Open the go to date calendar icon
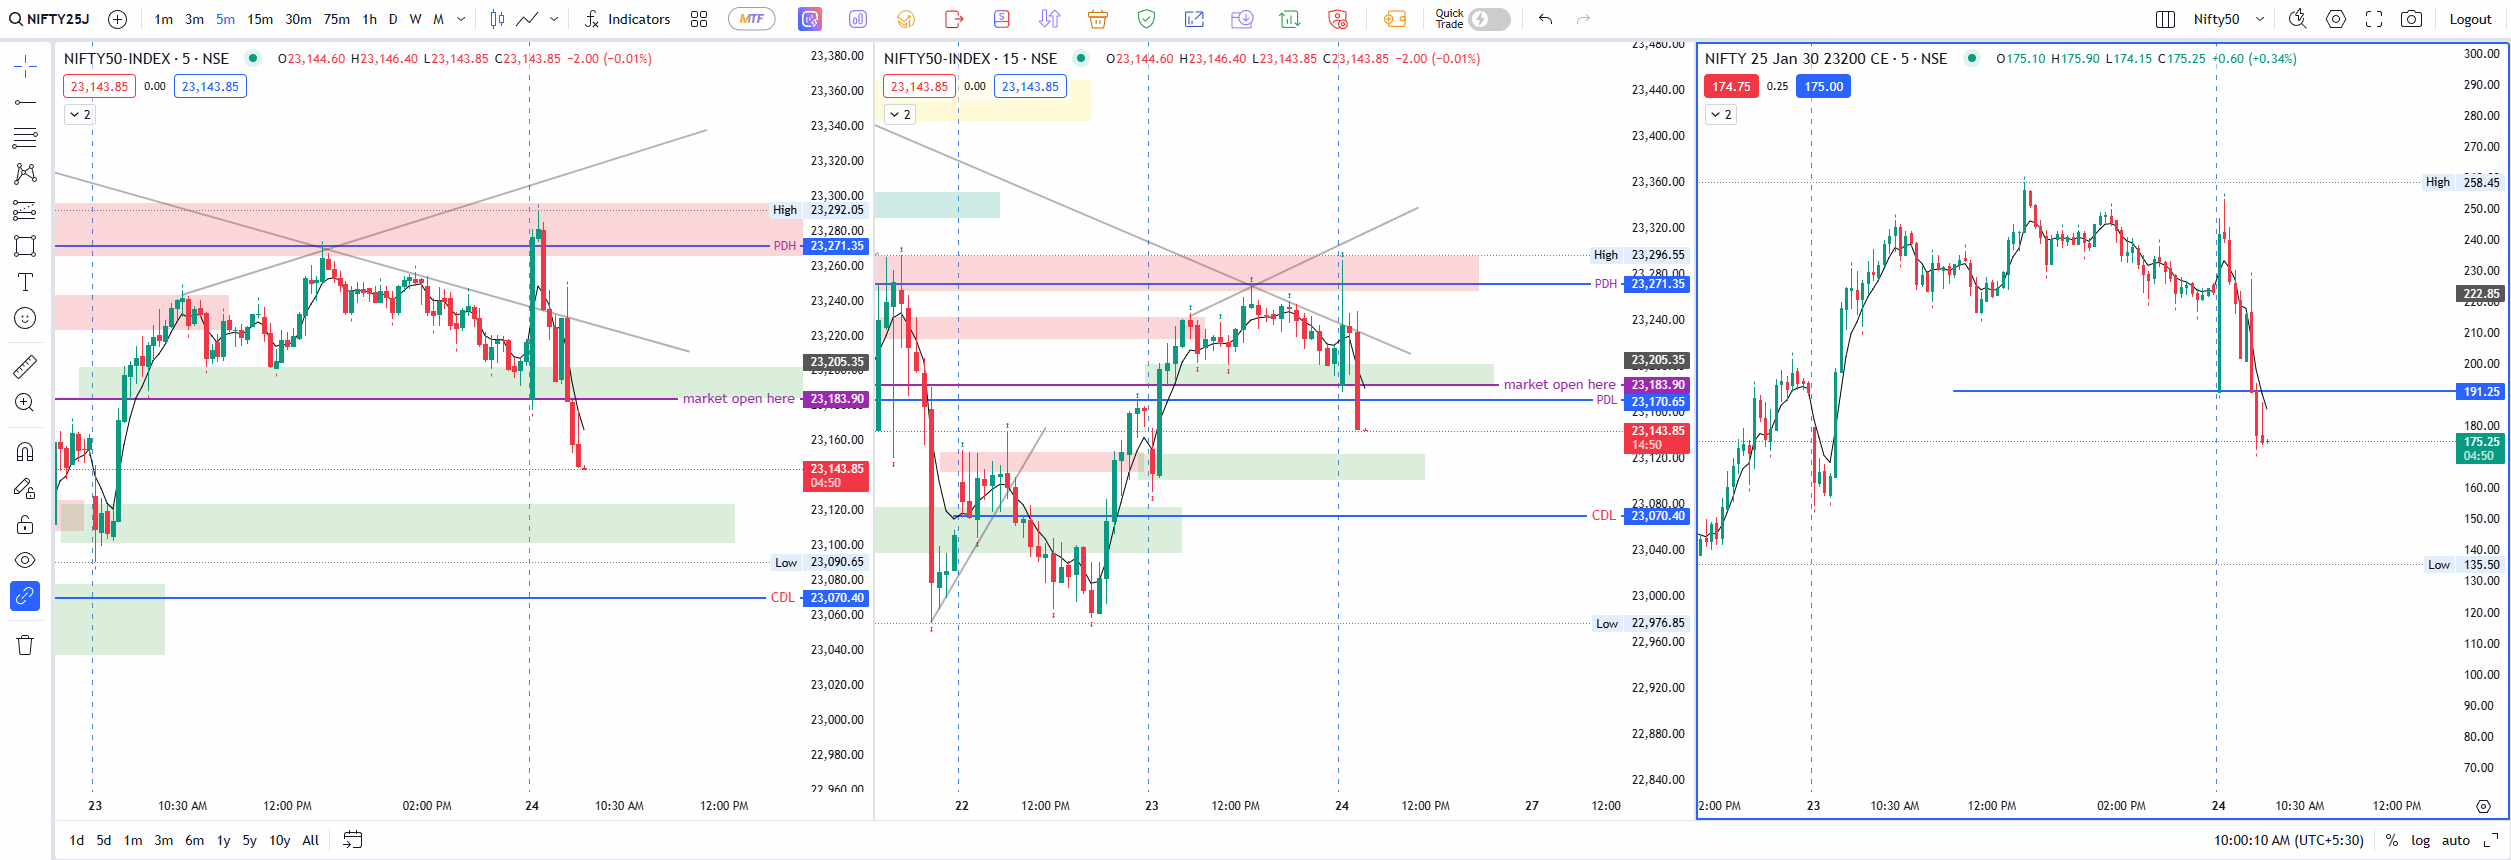 coord(353,840)
